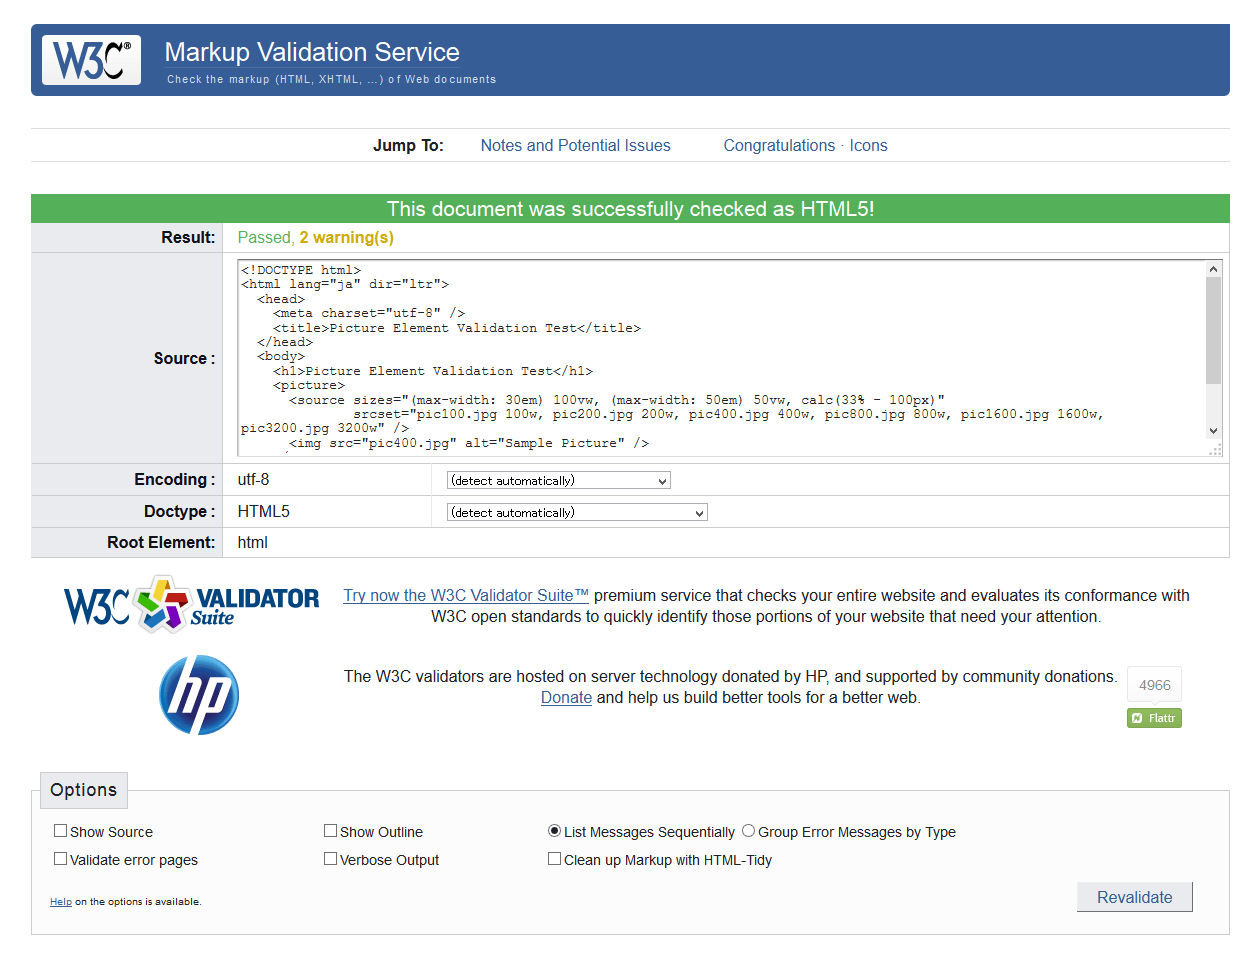Open the Icons section link
Screen dimensions: 1260x960
[868, 145]
